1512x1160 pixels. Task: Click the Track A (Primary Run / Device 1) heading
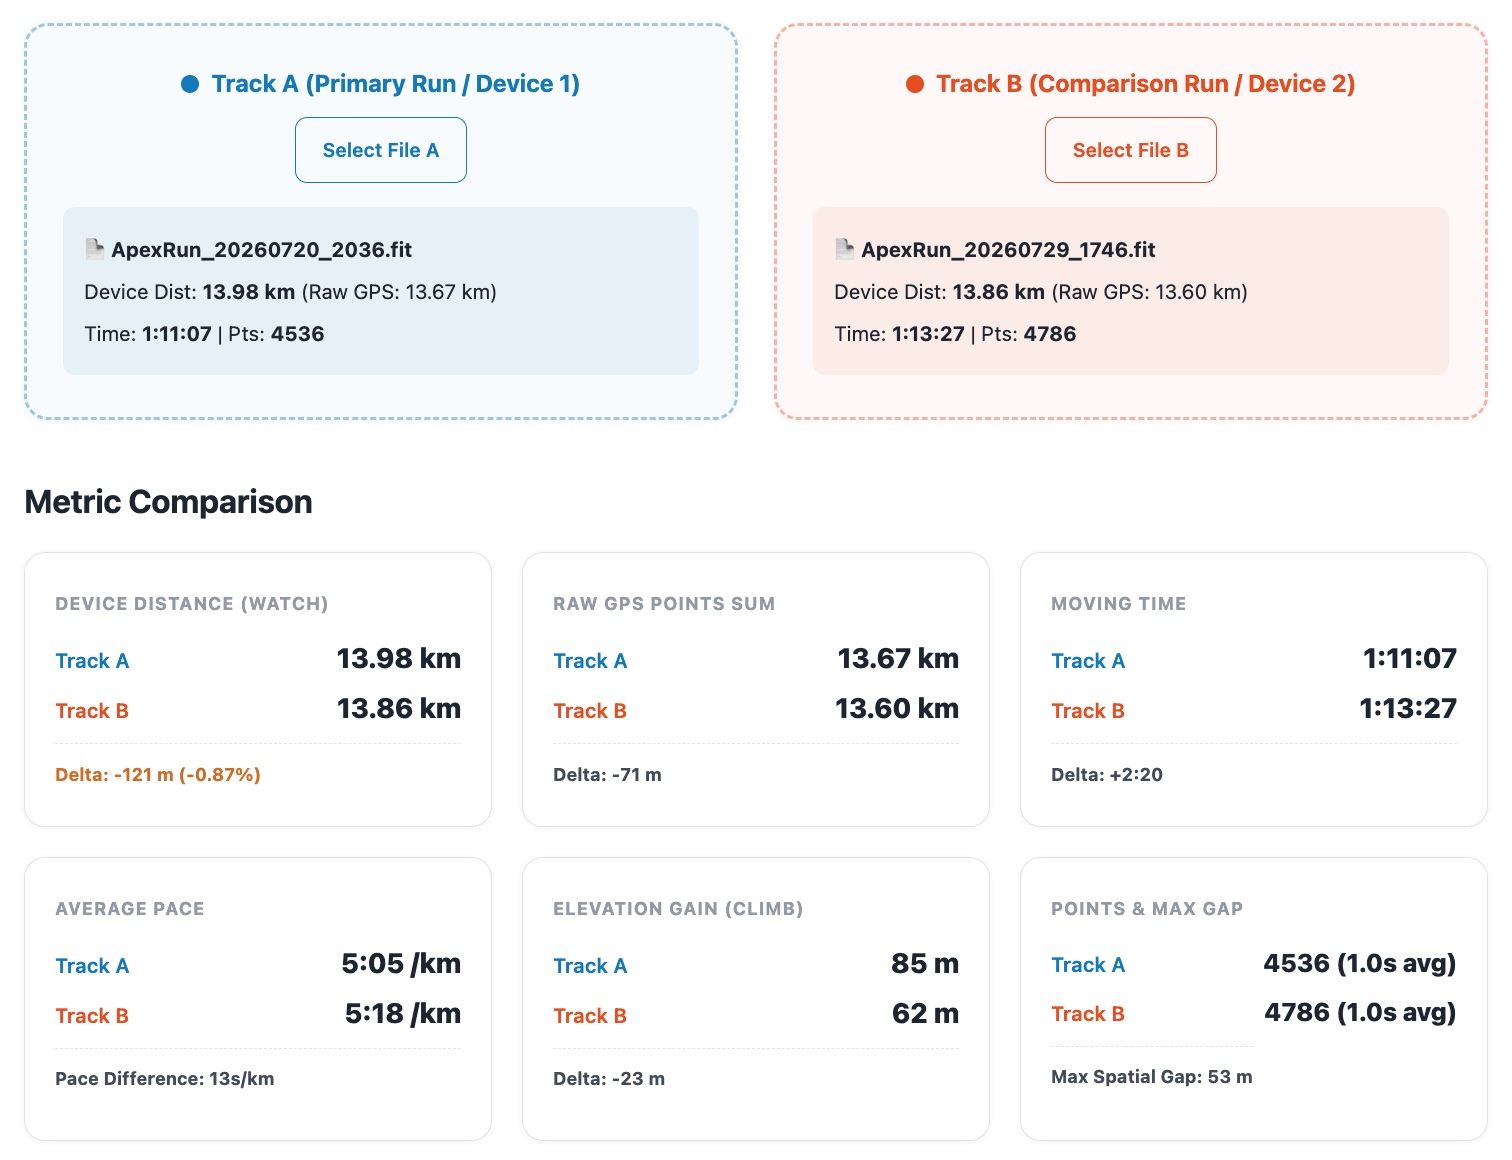click(x=395, y=84)
